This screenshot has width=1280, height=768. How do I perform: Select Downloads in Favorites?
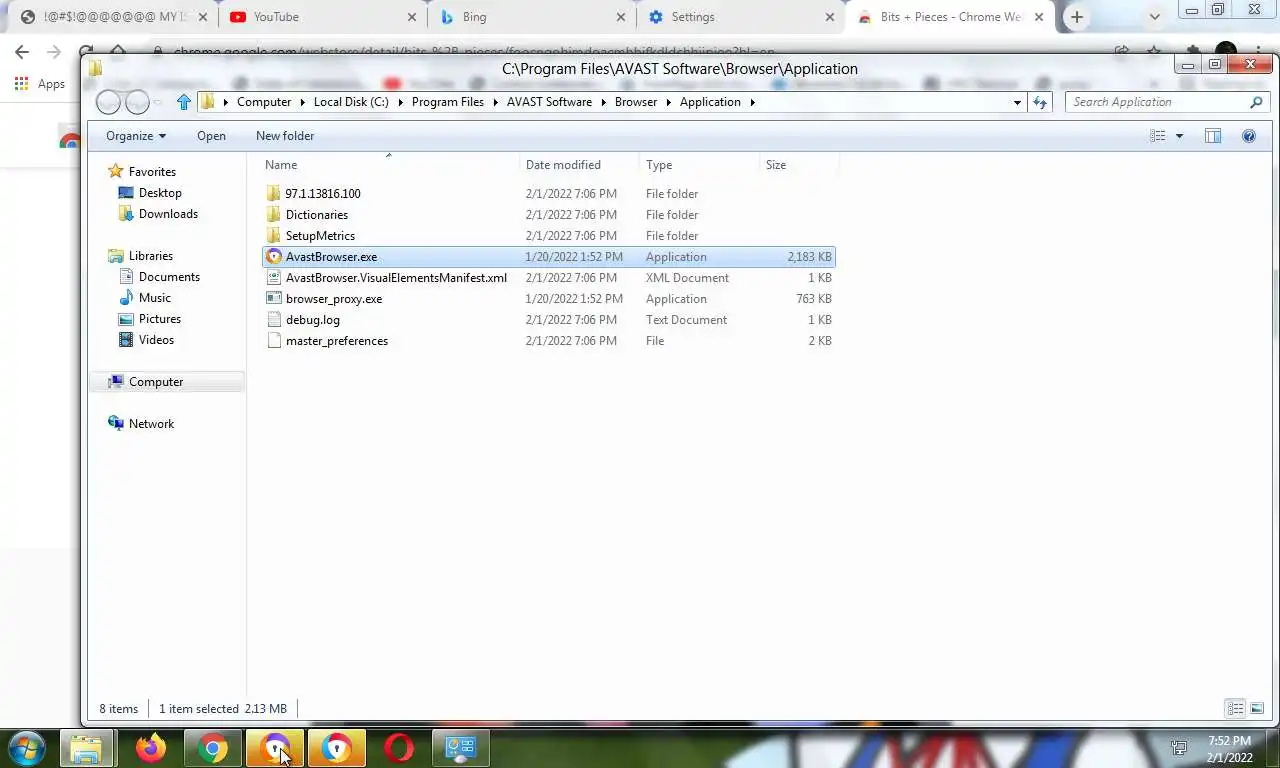pos(168,214)
